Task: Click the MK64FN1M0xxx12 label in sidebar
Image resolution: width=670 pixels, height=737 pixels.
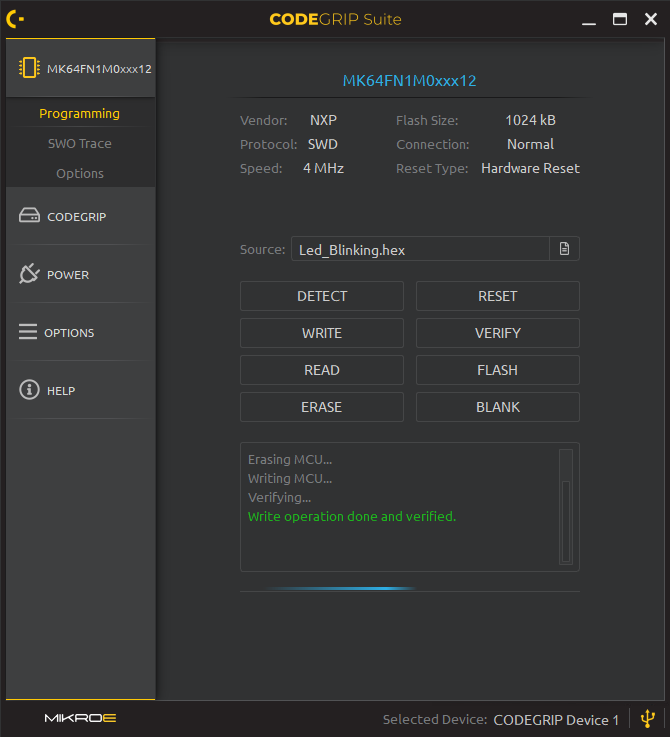Action: point(99,69)
